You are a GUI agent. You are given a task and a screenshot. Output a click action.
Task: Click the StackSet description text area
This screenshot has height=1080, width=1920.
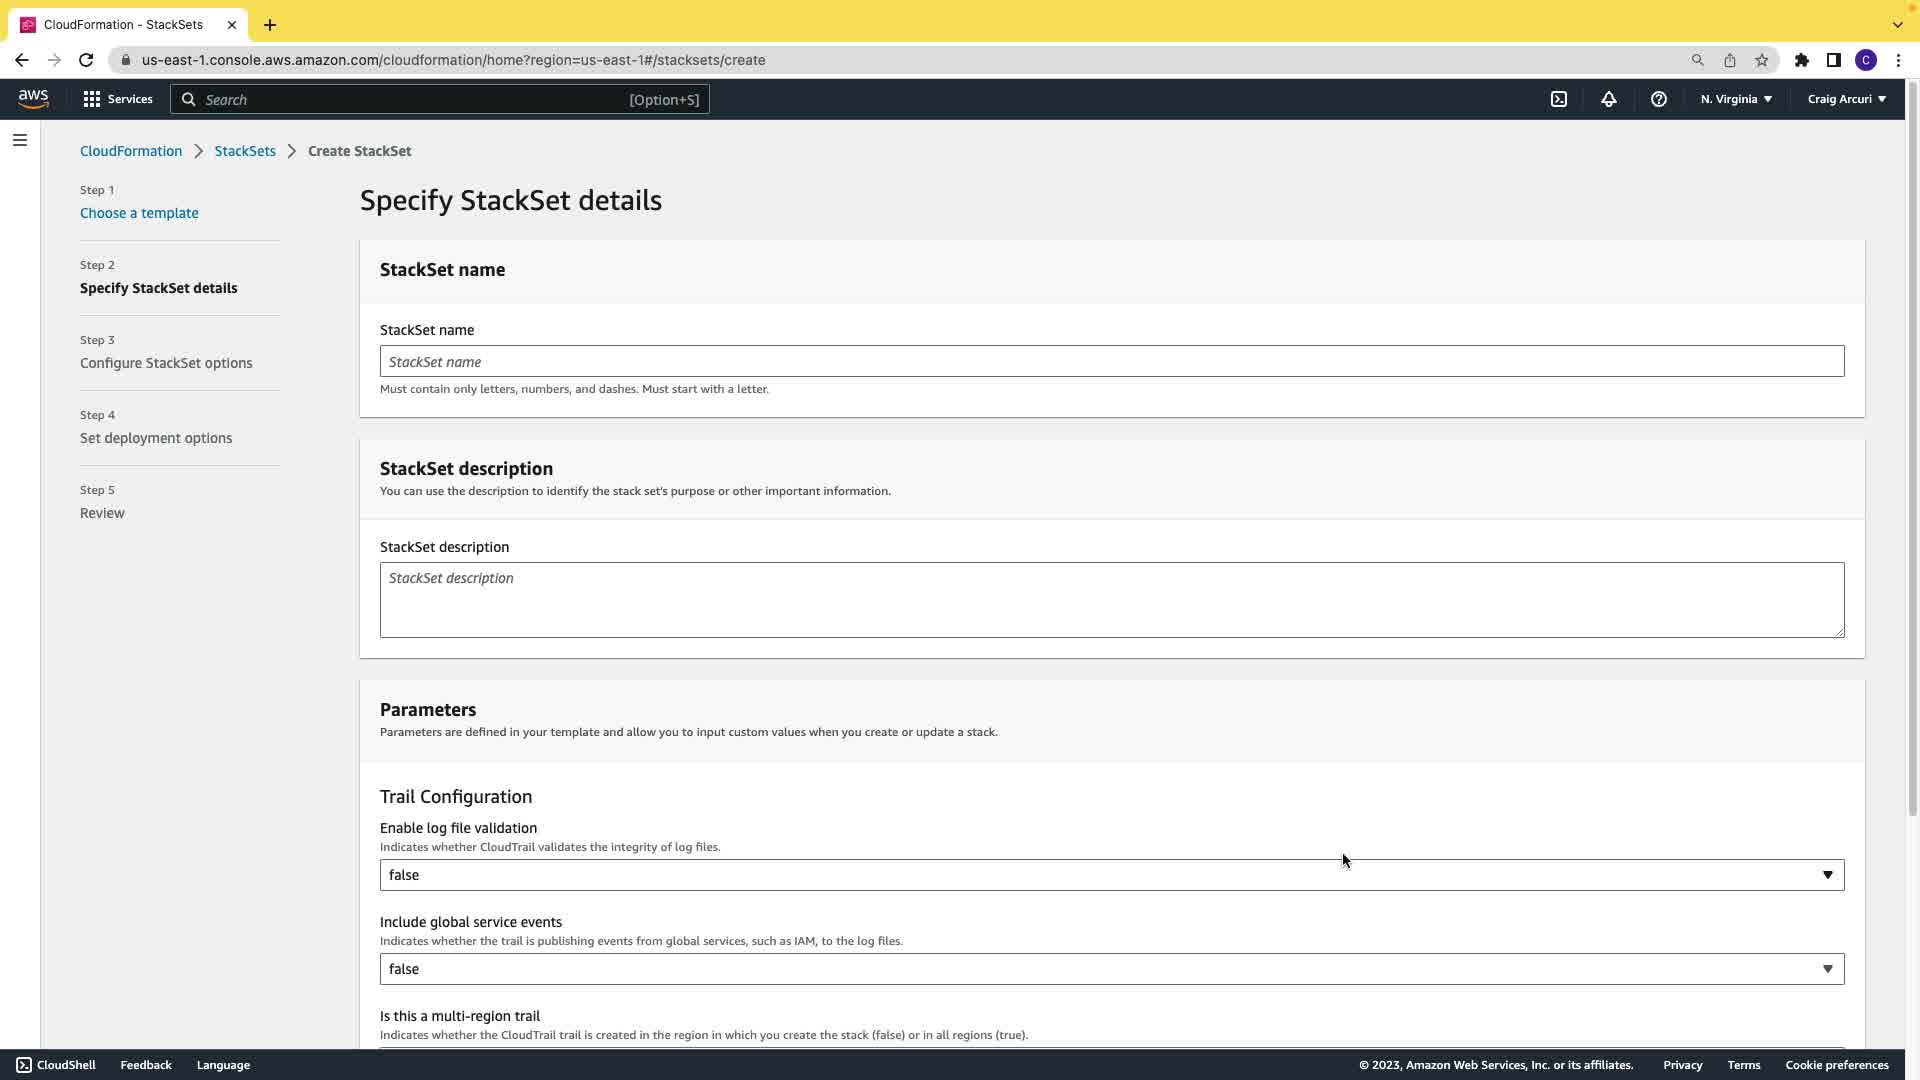point(1111,600)
